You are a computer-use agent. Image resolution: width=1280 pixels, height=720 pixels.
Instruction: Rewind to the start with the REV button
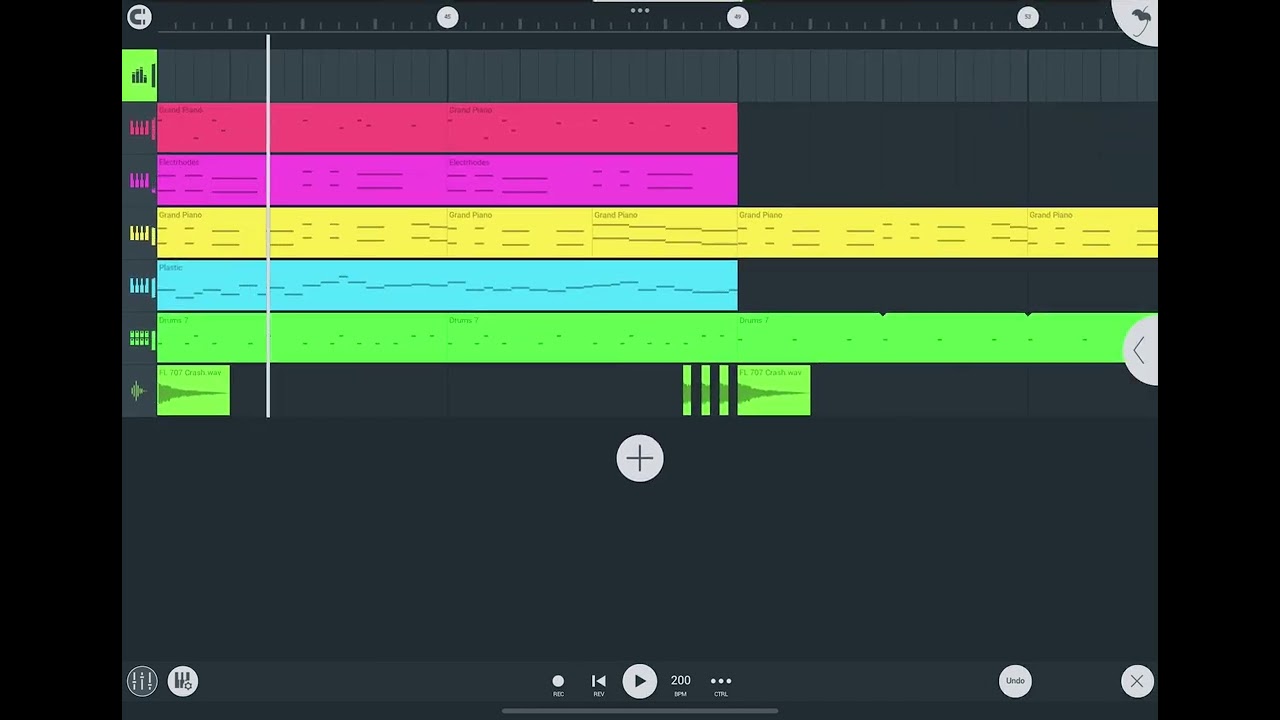click(599, 684)
